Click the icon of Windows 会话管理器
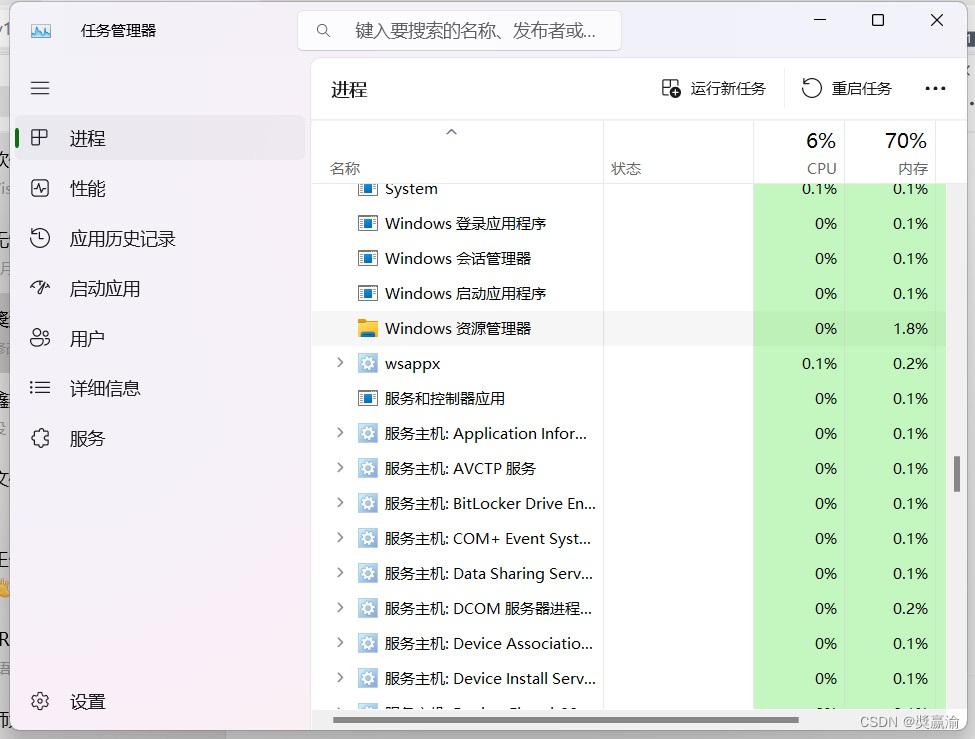Viewport: 975px width, 739px height. tap(367, 258)
